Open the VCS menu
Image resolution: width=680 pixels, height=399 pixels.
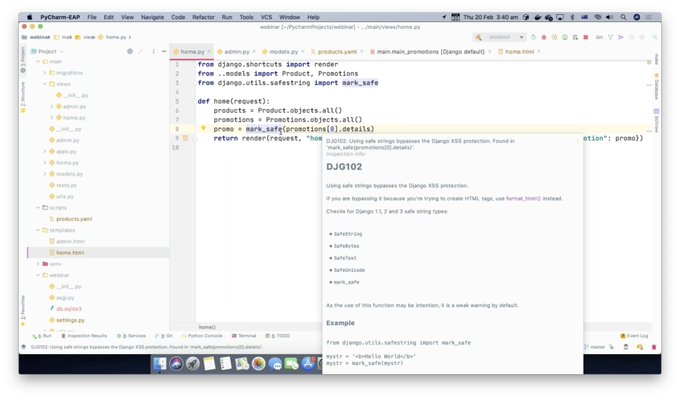[x=266, y=17]
